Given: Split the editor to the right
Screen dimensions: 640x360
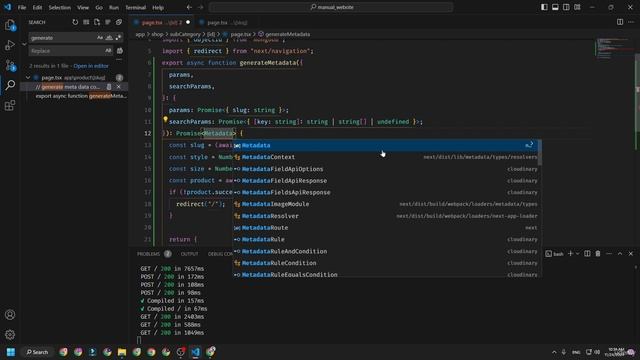Looking at the screenshot, I should pos(620,22).
